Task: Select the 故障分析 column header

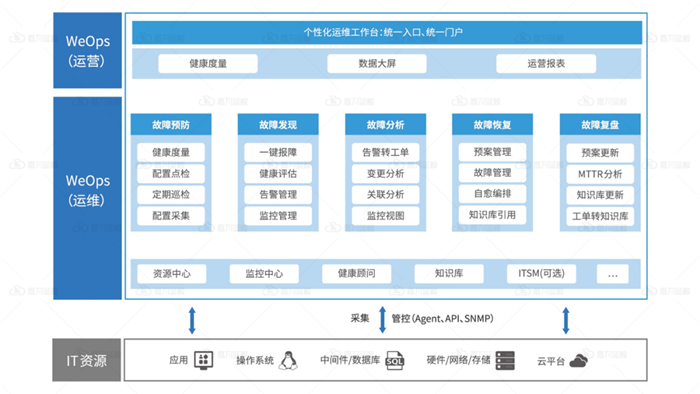Action: point(385,124)
